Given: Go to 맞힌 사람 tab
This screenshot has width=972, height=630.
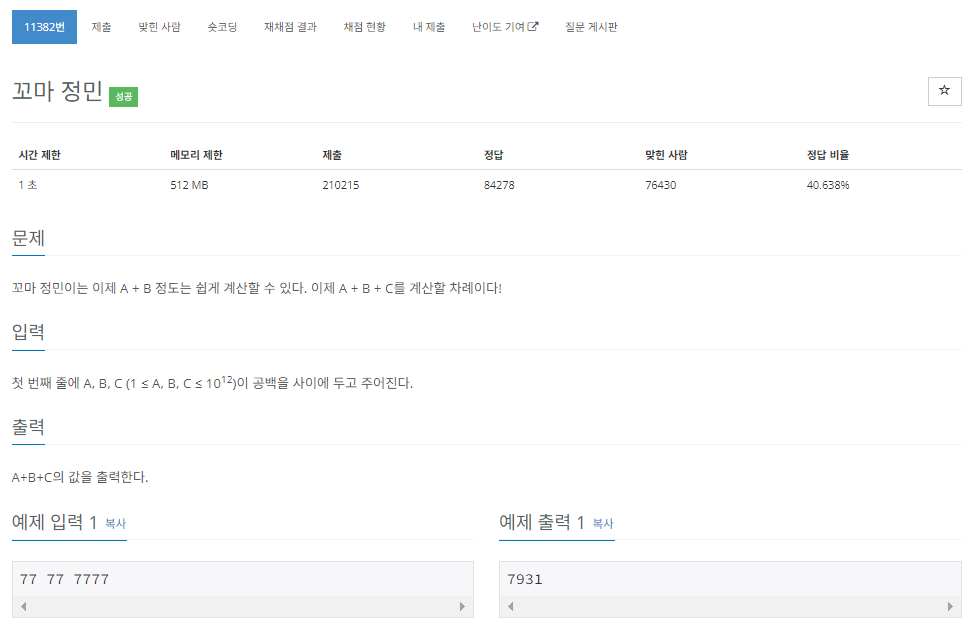Looking at the screenshot, I should (159, 27).
